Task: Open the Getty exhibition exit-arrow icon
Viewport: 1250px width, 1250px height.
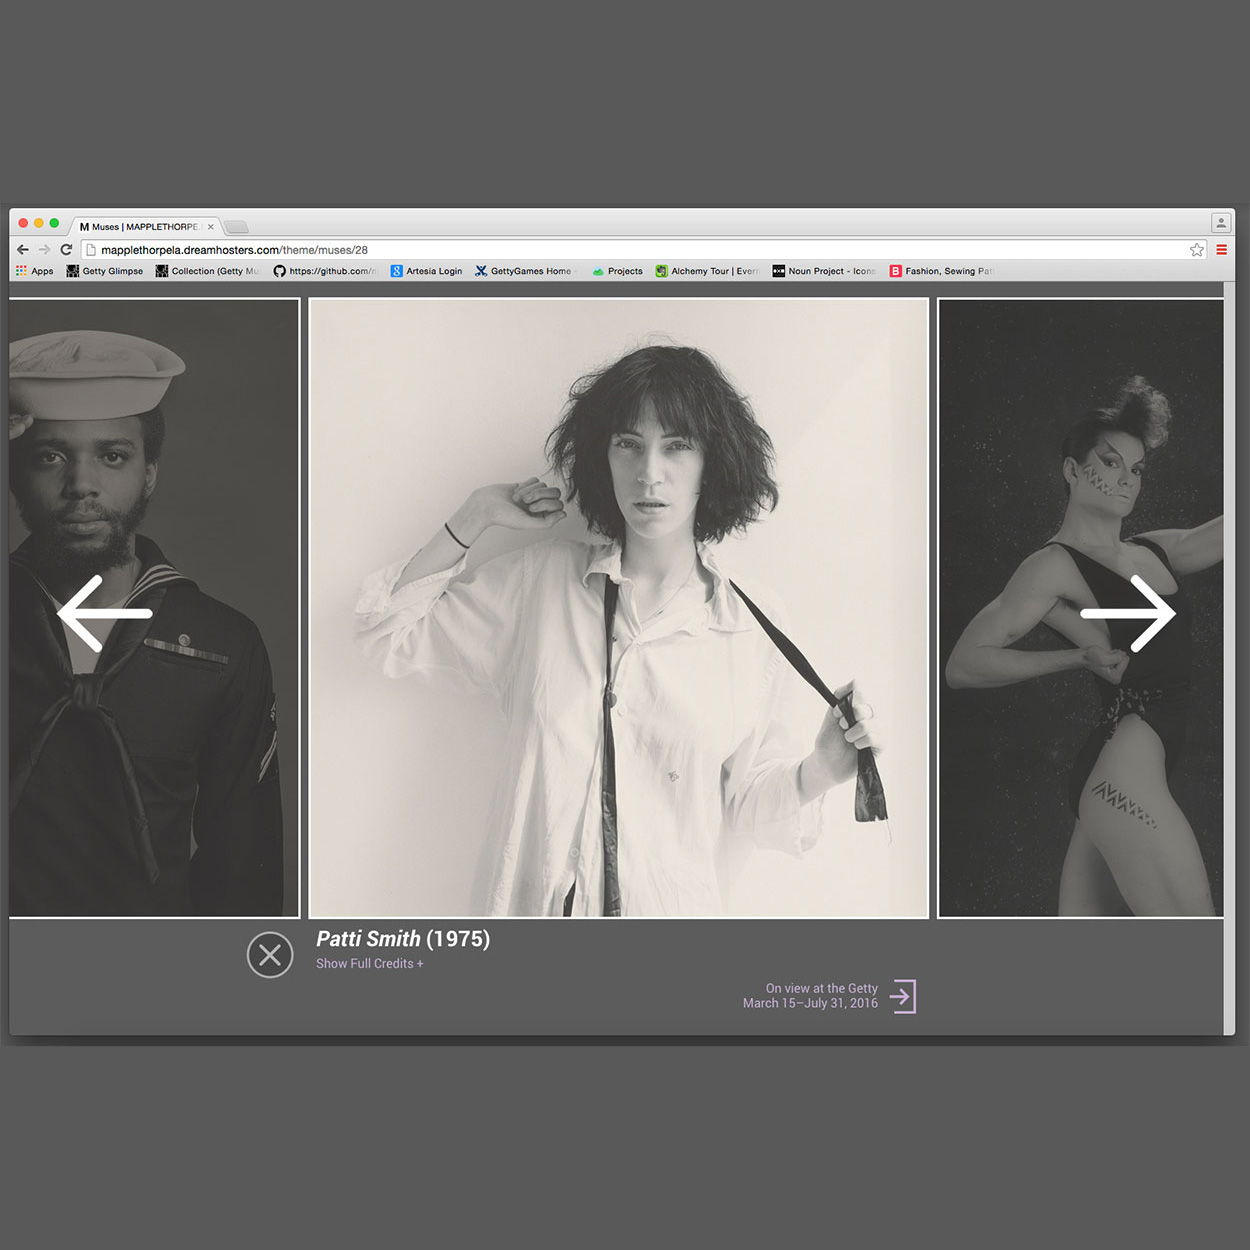Action: [903, 996]
